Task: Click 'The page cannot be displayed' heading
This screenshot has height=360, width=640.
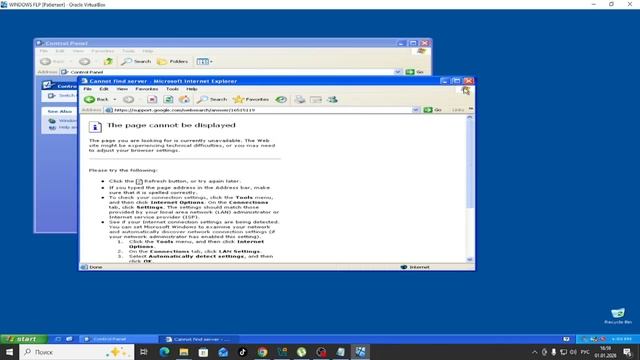Action: tap(171, 125)
